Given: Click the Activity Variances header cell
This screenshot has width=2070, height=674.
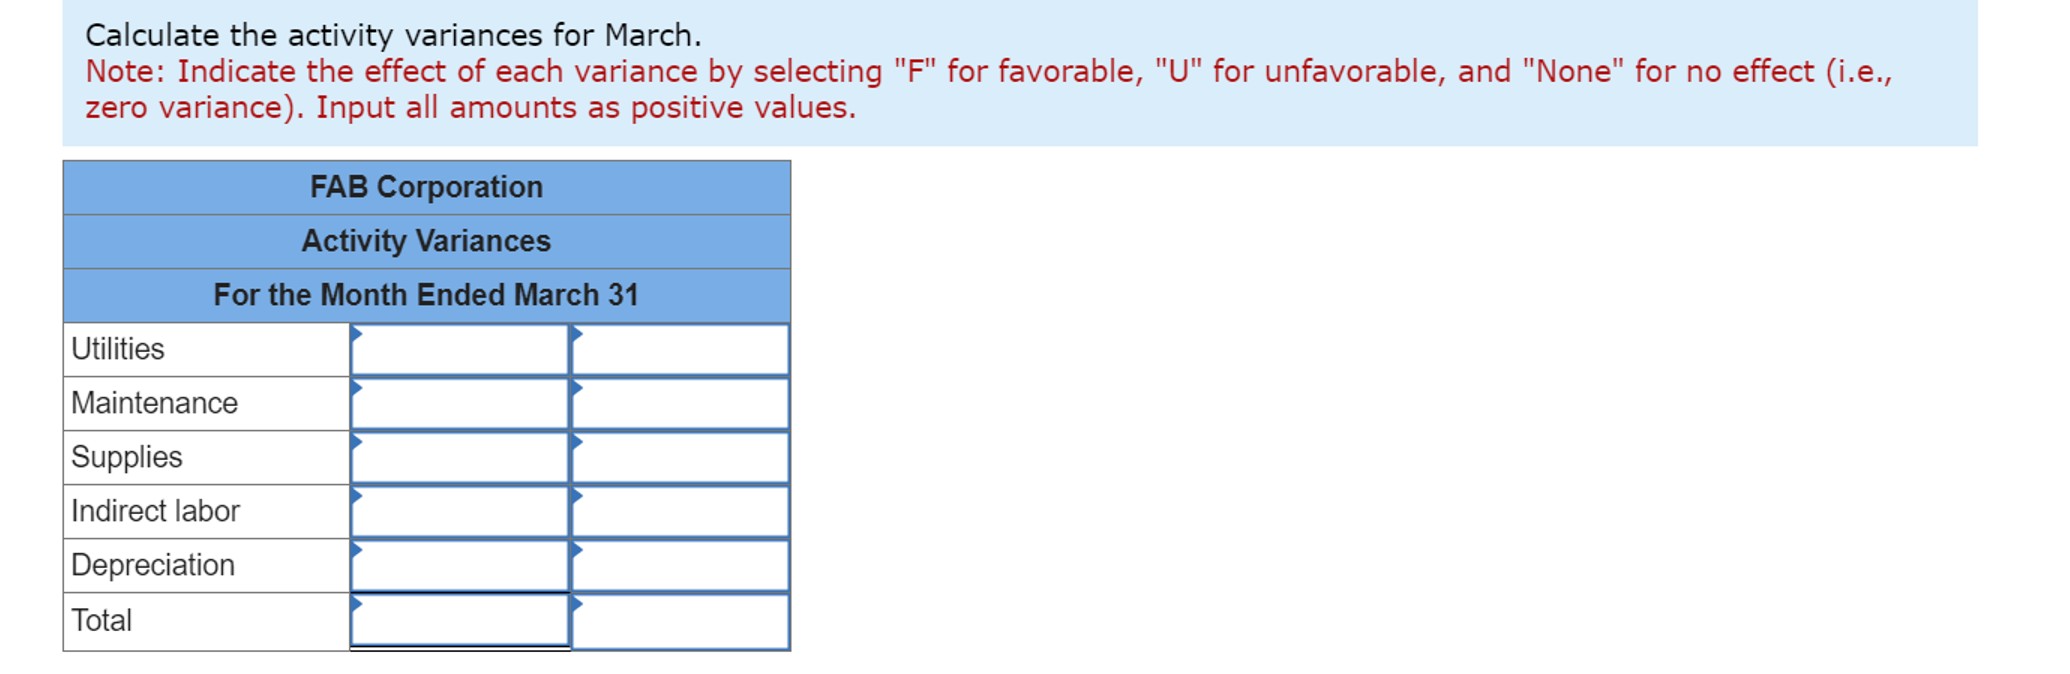Looking at the screenshot, I should [x=426, y=241].
